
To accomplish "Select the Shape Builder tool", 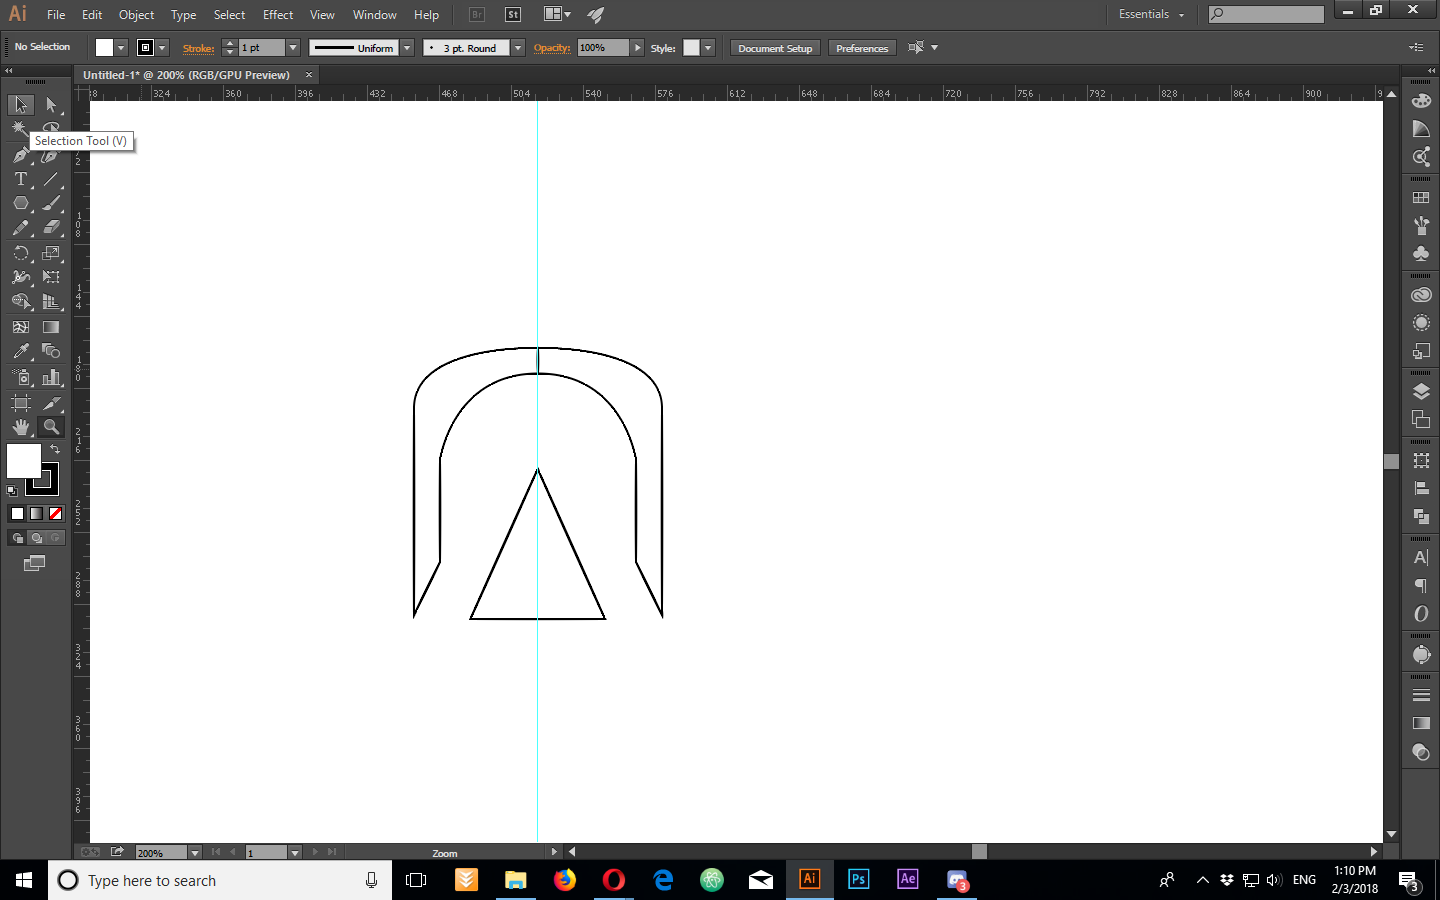I will pos(21,302).
